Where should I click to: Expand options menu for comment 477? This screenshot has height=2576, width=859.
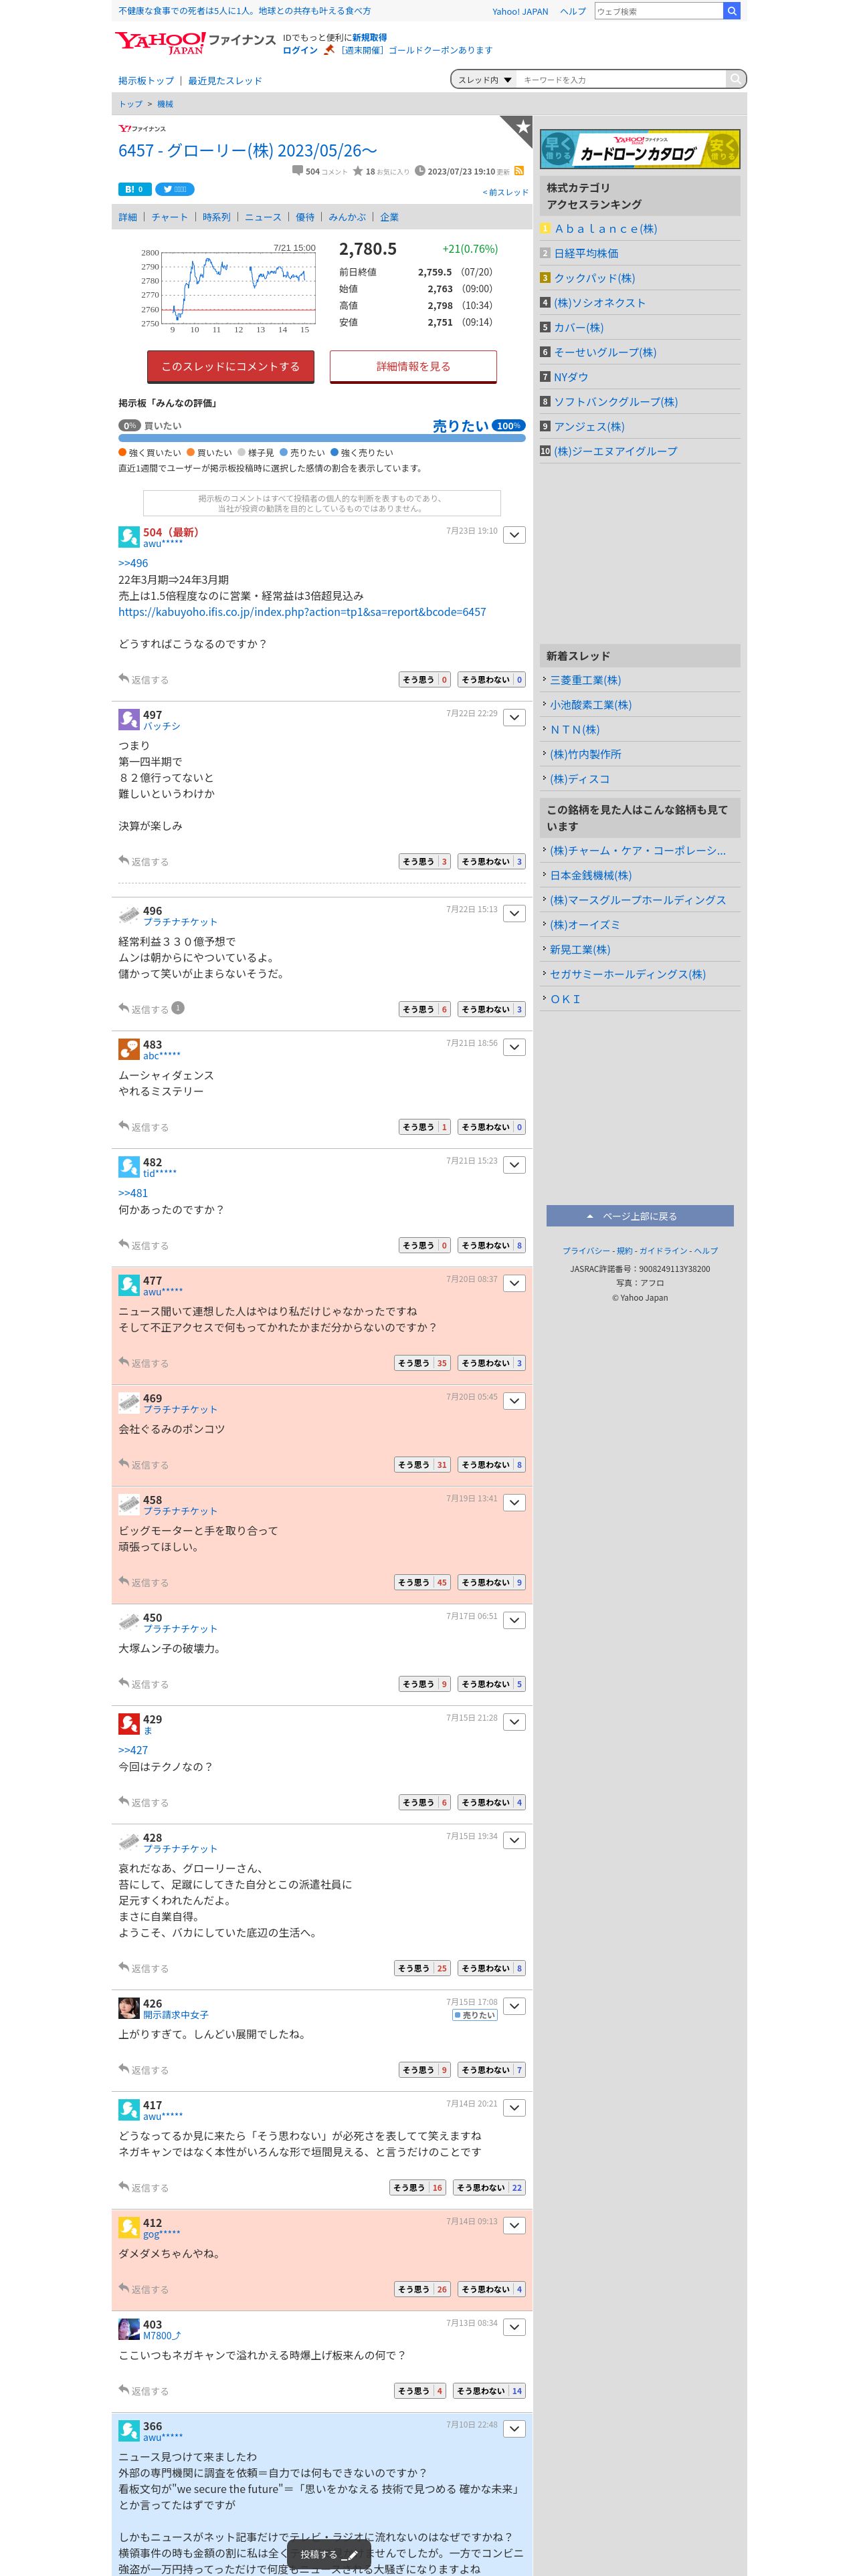click(514, 1283)
